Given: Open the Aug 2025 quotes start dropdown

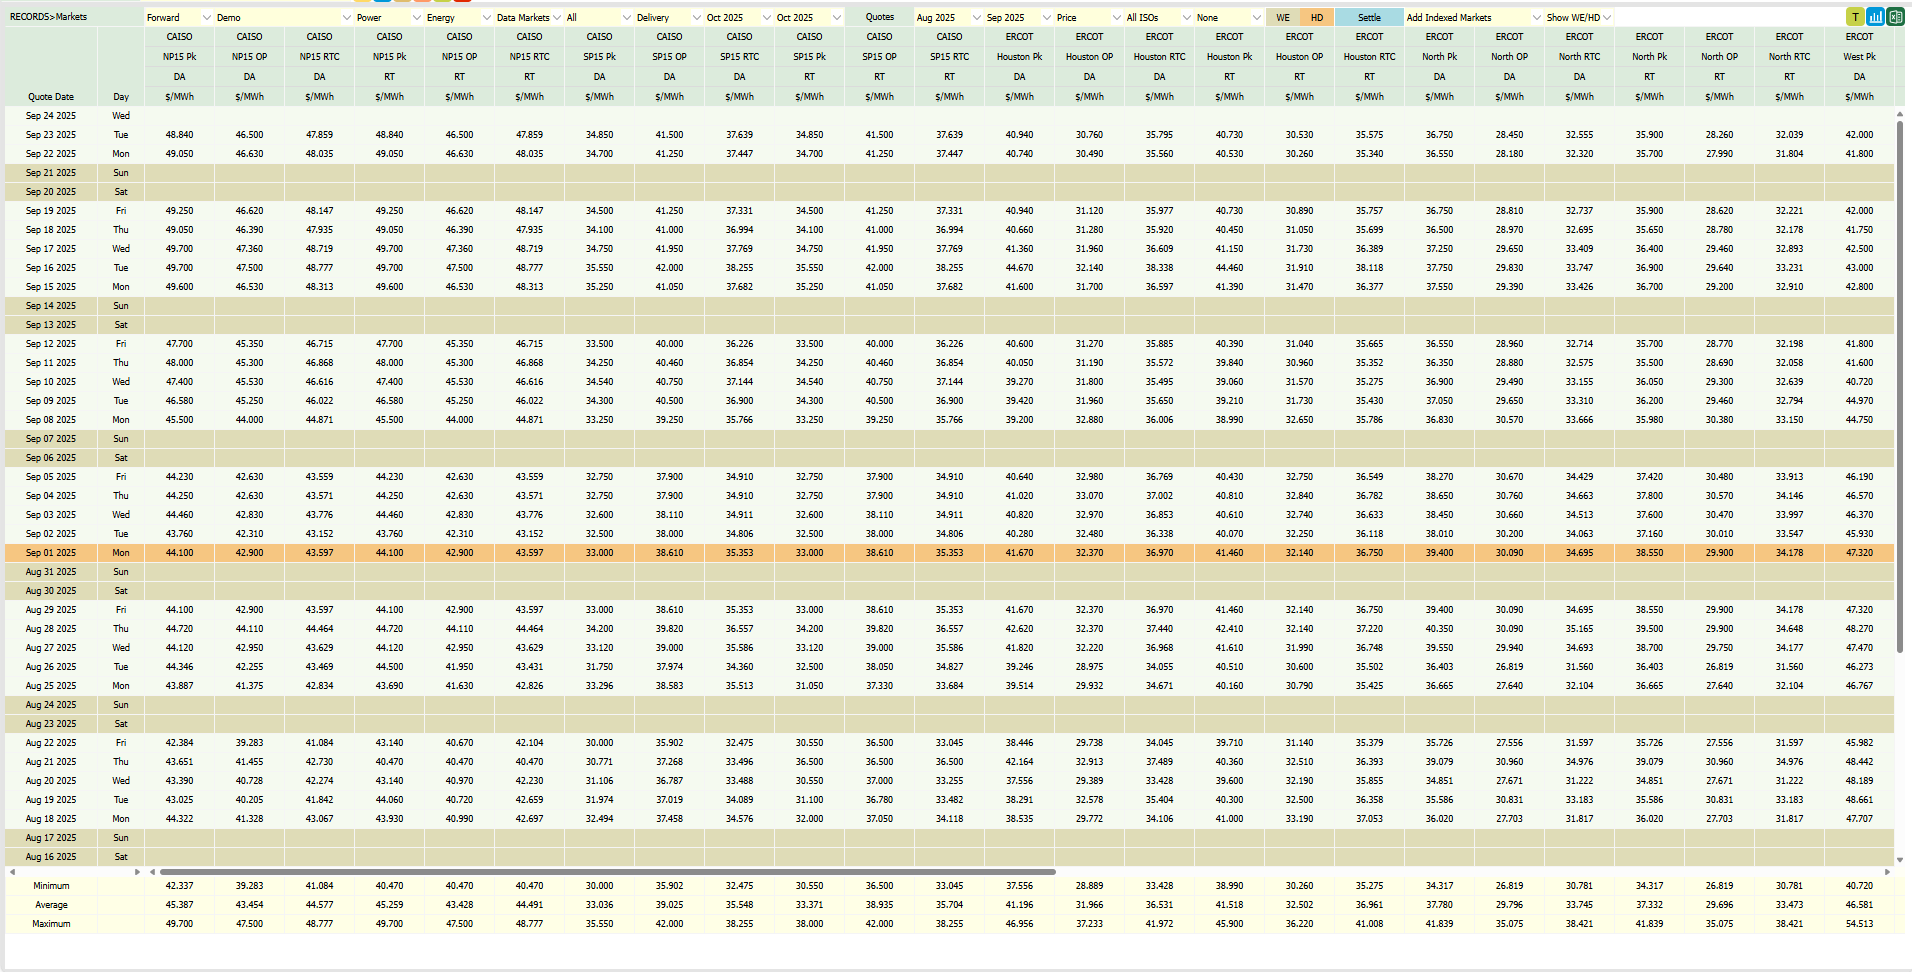Looking at the screenshot, I should (x=949, y=17).
